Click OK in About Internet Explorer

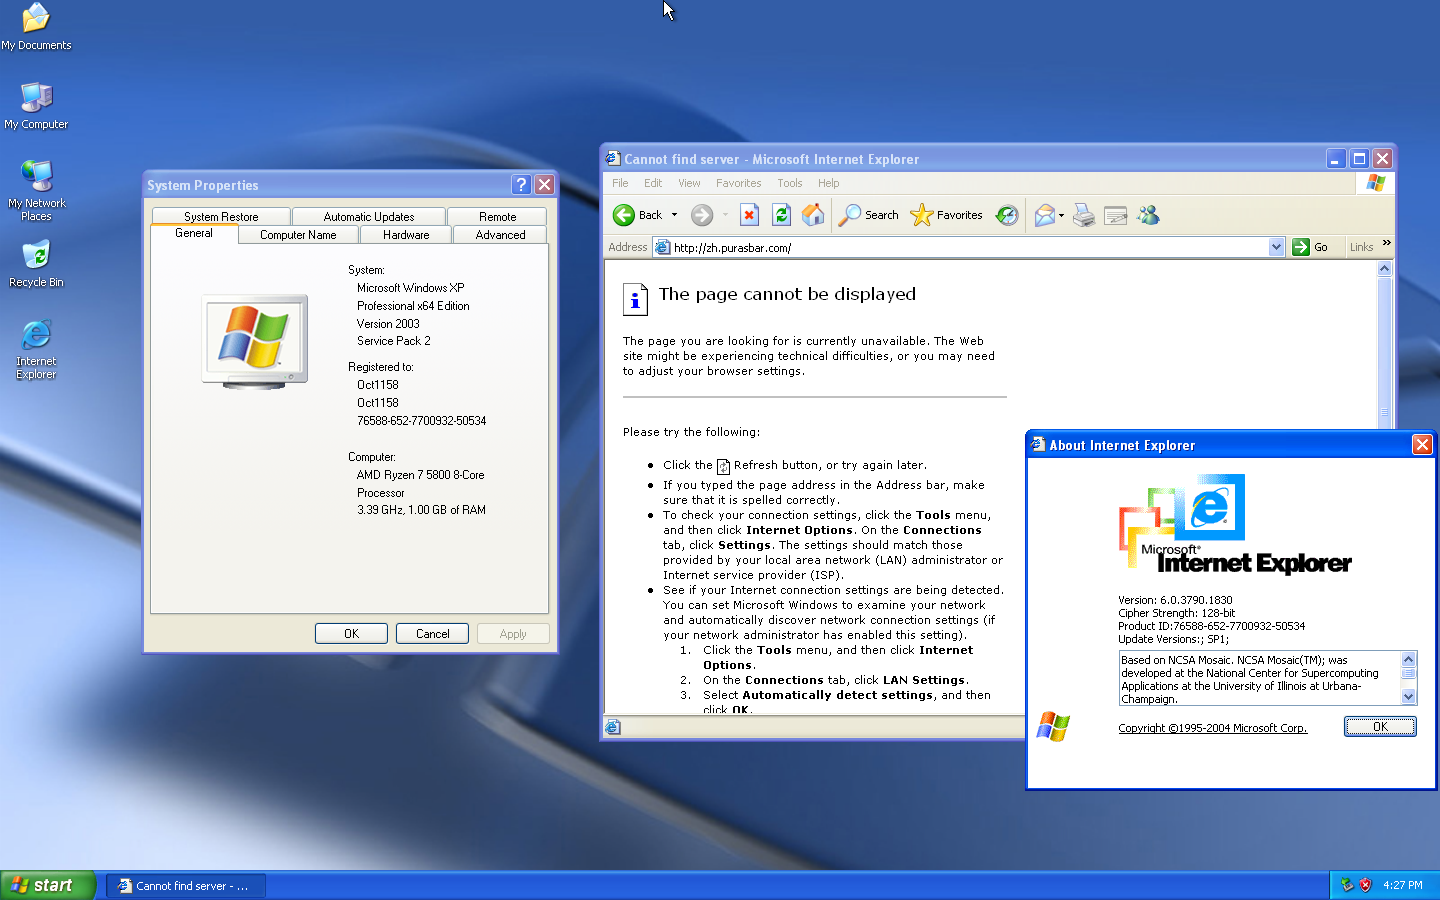coord(1380,727)
